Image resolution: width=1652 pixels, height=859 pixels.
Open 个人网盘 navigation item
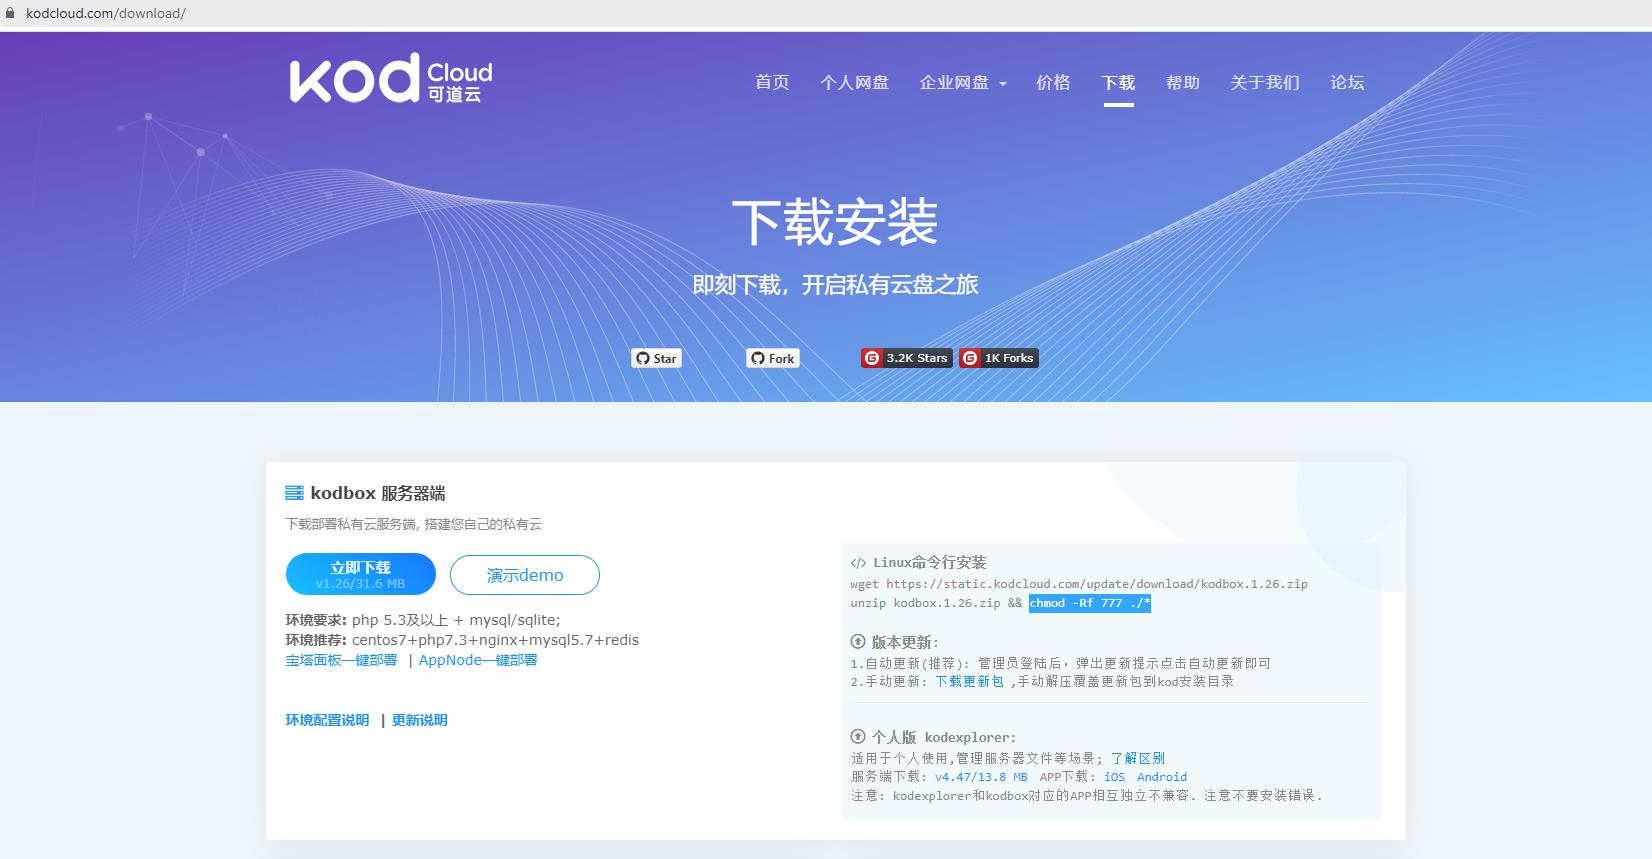click(x=855, y=82)
